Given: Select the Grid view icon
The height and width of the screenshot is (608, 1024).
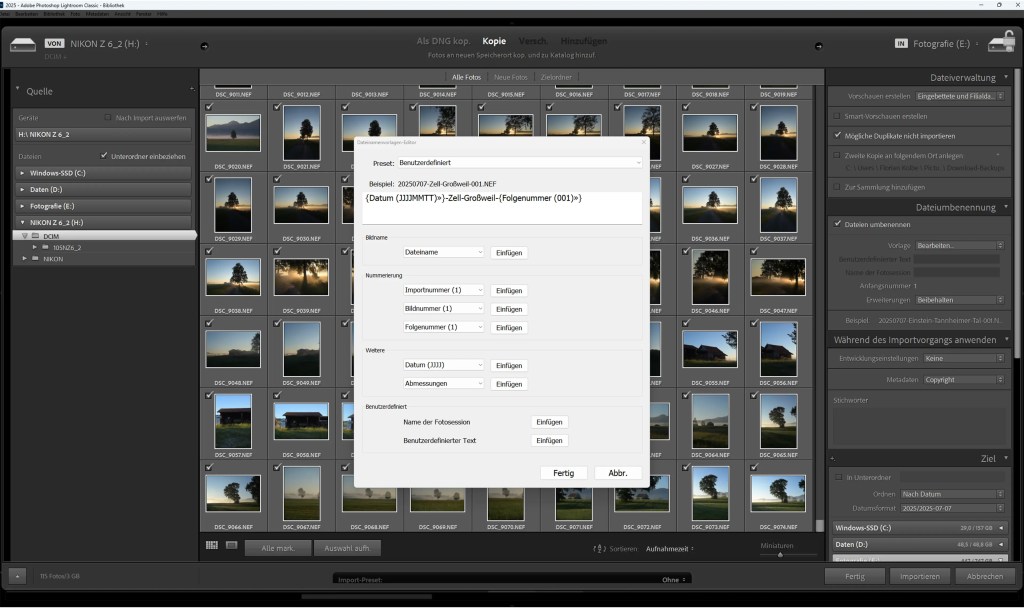Looking at the screenshot, I should tap(214, 544).
